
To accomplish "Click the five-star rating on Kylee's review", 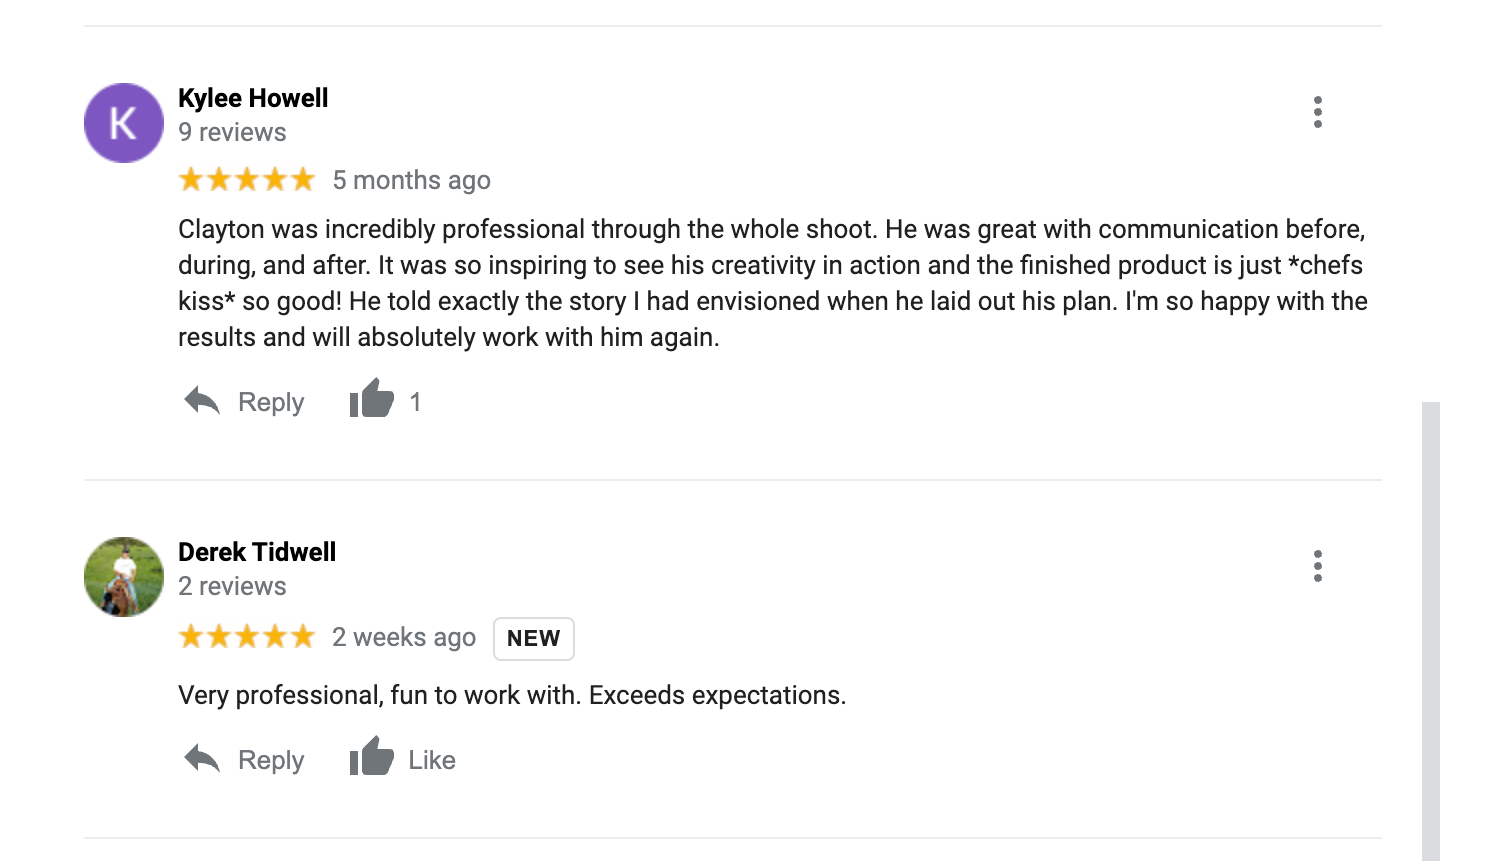I will coord(246,180).
